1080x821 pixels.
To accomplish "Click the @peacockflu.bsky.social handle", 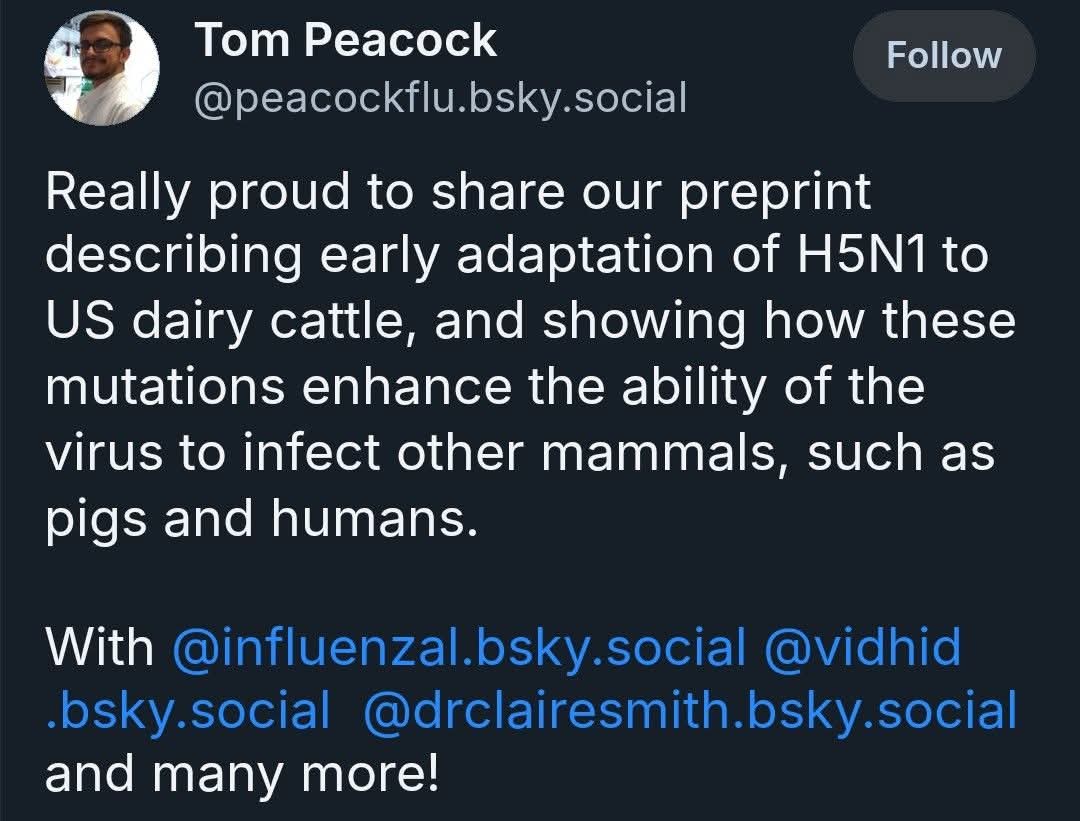I will pyautogui.click(x=440, y=99).
